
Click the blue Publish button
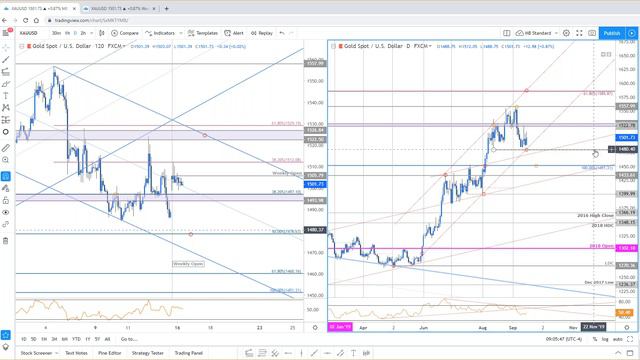(611, 33)
